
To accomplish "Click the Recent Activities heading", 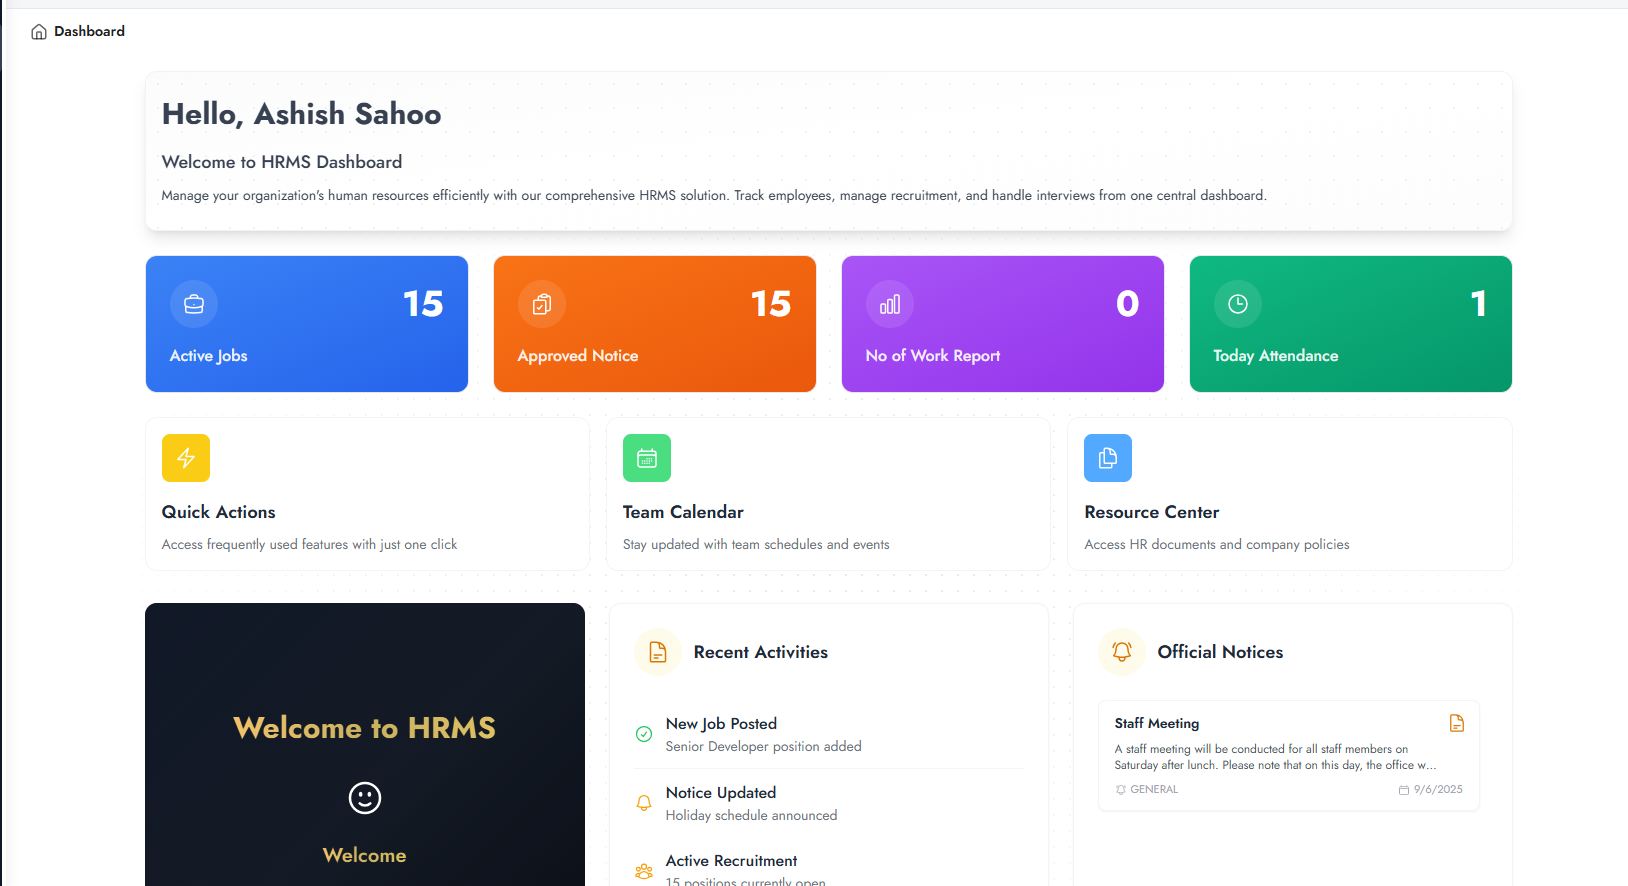I will point(761,652).
